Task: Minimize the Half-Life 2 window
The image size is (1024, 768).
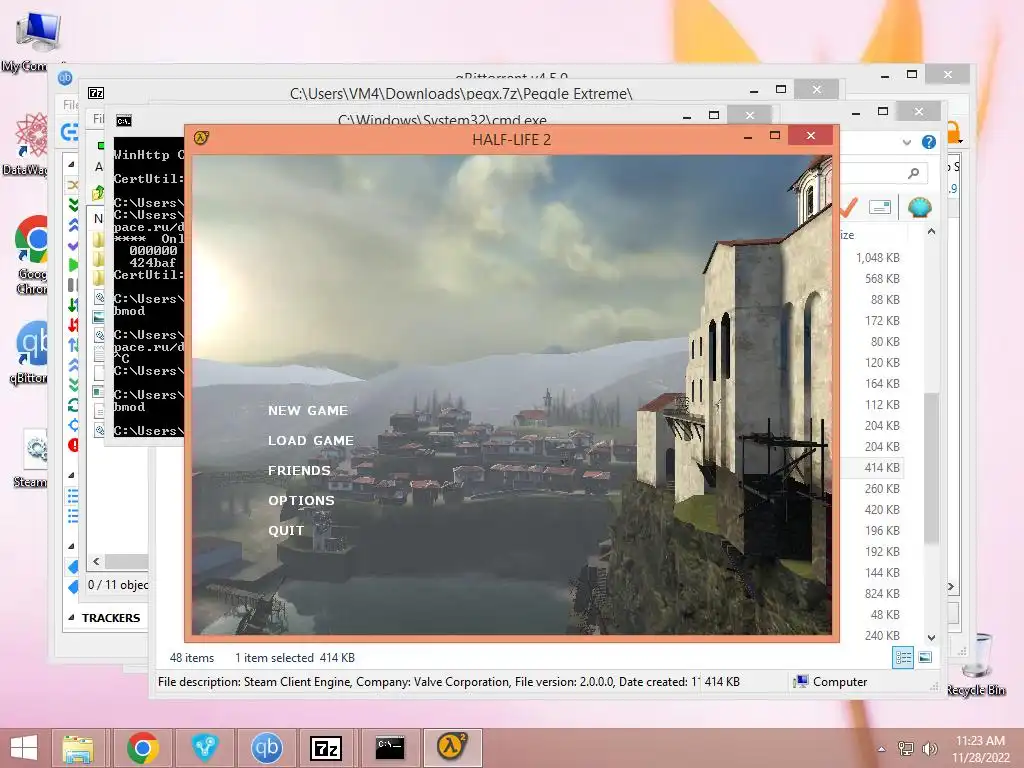Action: (x=748, y=137)
